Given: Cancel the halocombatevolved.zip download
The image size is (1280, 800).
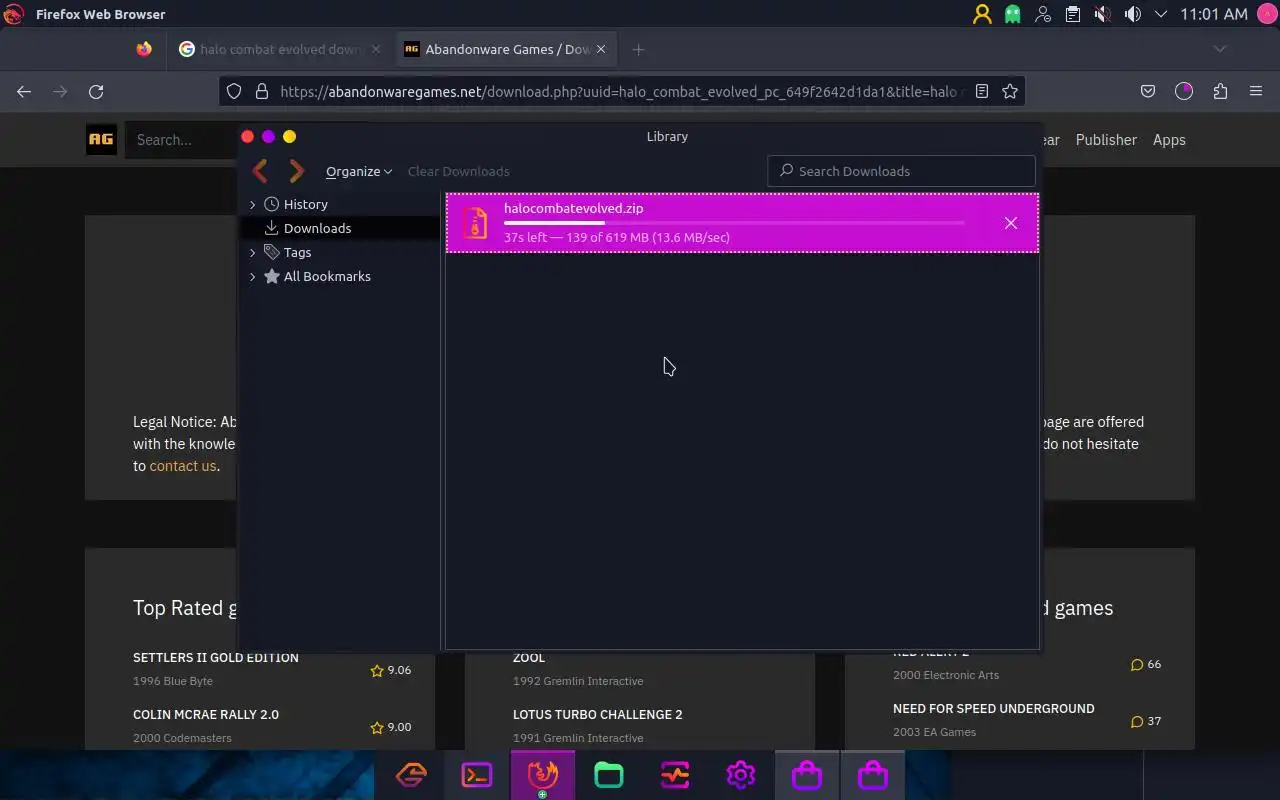Looking at the screenshot, I should (1011, 223).
